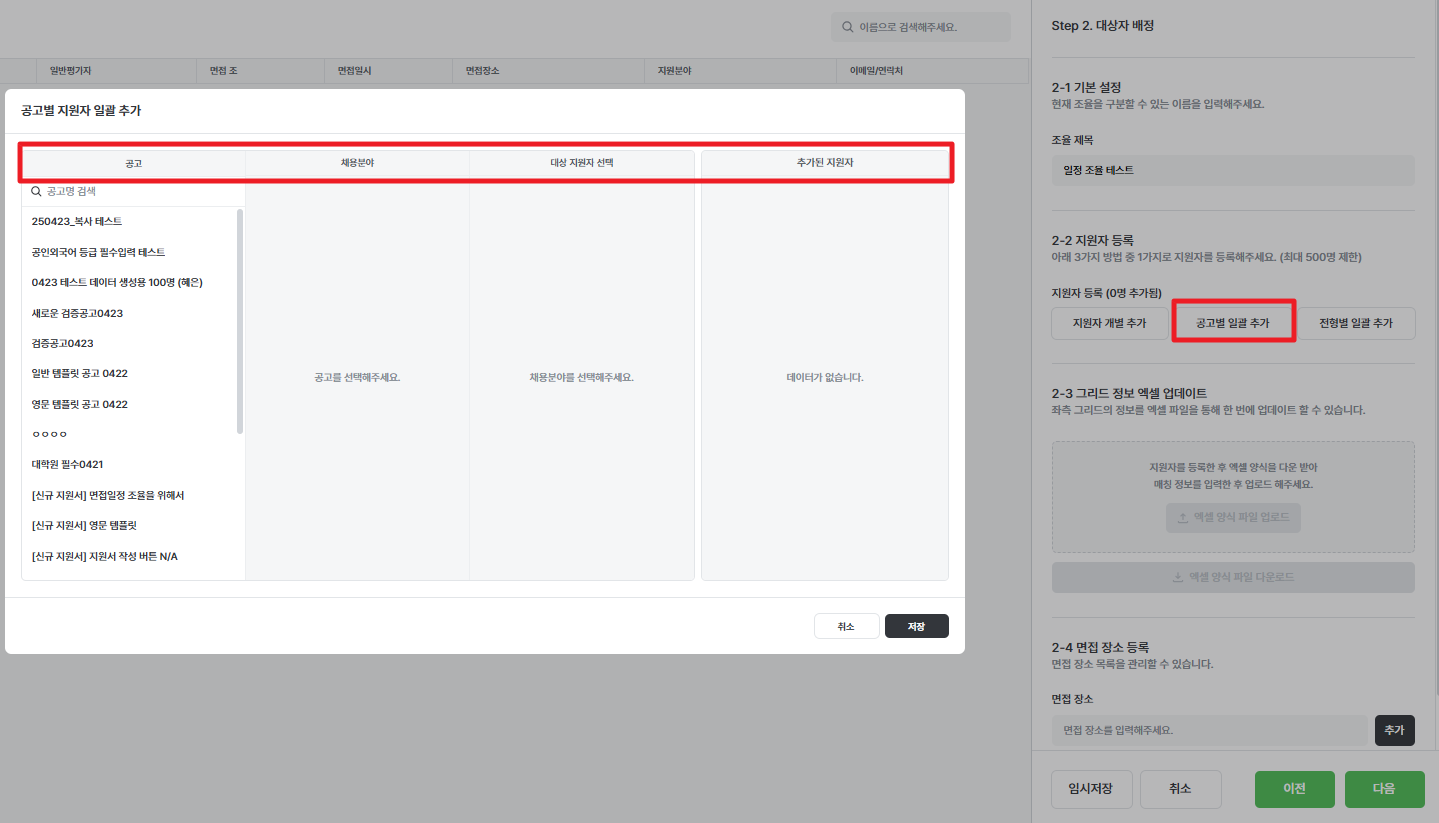Viewport: 1439px width, 823px height.
Task: Click the 지원자 개별 추가 button
Action: pyautogui.click(x=1109, y=323)
